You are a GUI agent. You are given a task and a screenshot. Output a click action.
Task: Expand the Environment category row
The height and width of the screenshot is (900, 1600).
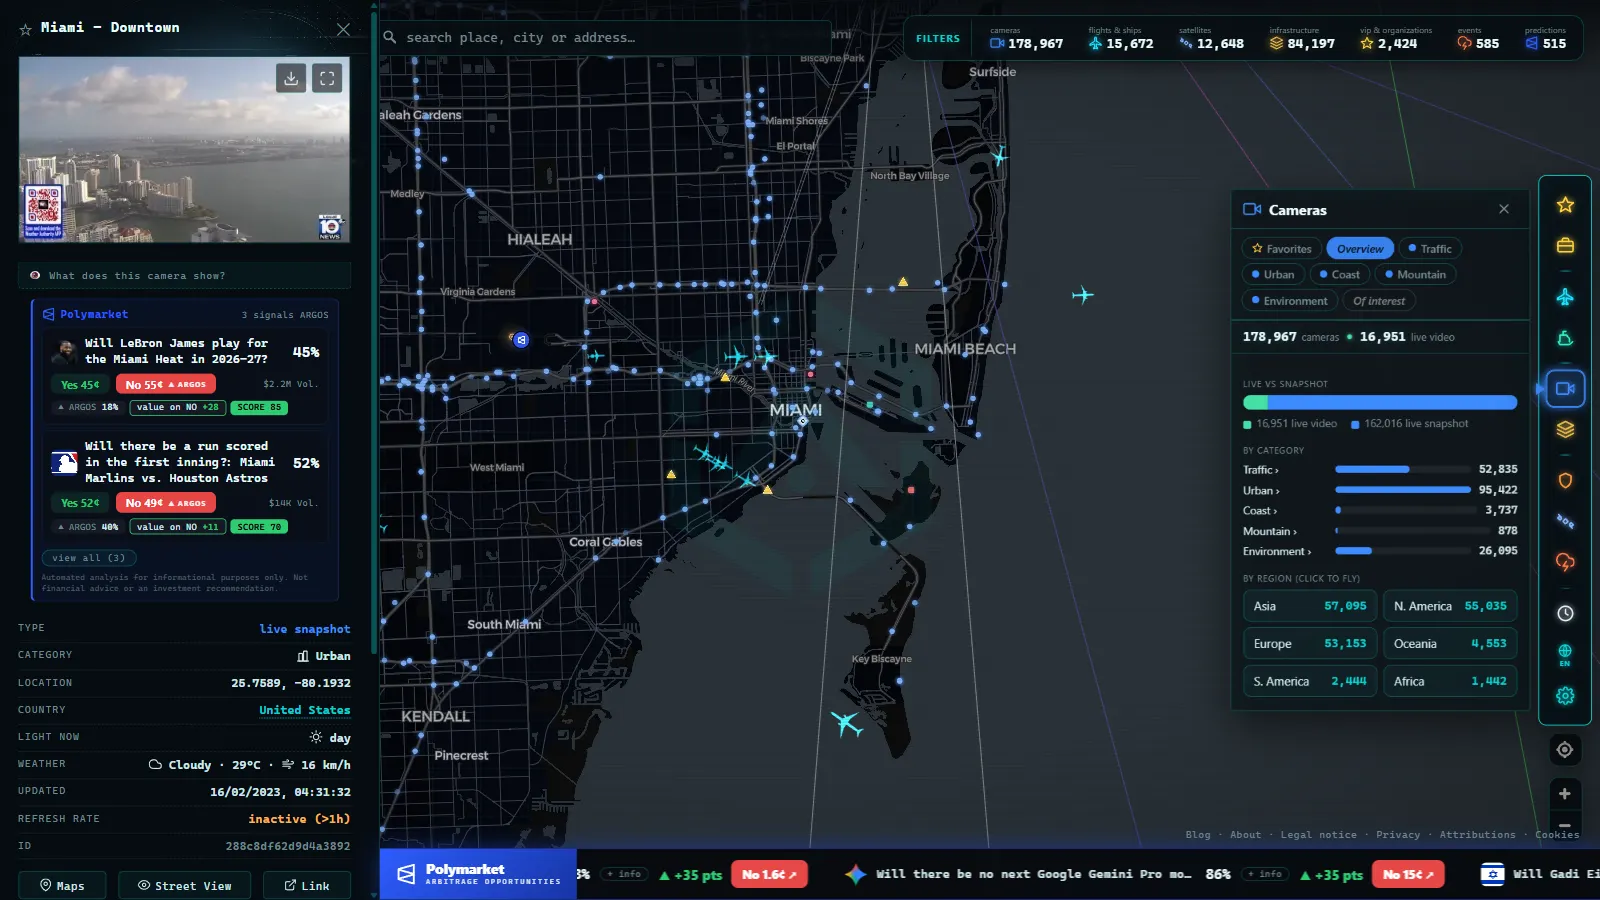coord(1380,551)
